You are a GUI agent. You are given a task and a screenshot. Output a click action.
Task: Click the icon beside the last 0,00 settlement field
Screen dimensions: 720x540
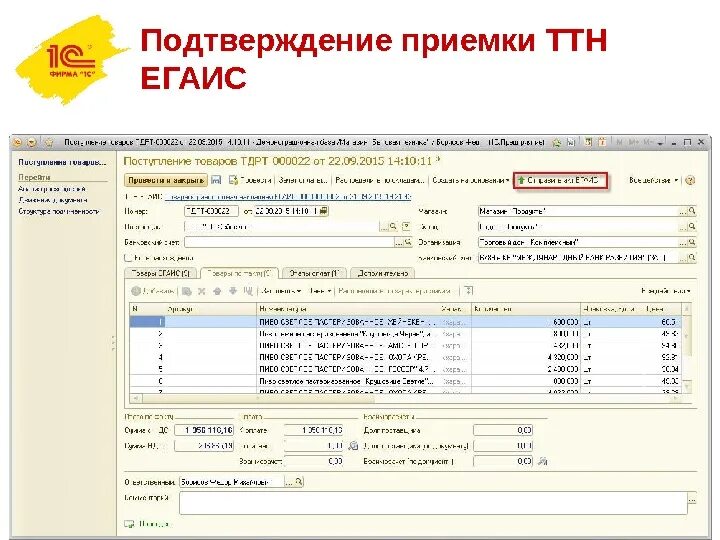point(542,461)
